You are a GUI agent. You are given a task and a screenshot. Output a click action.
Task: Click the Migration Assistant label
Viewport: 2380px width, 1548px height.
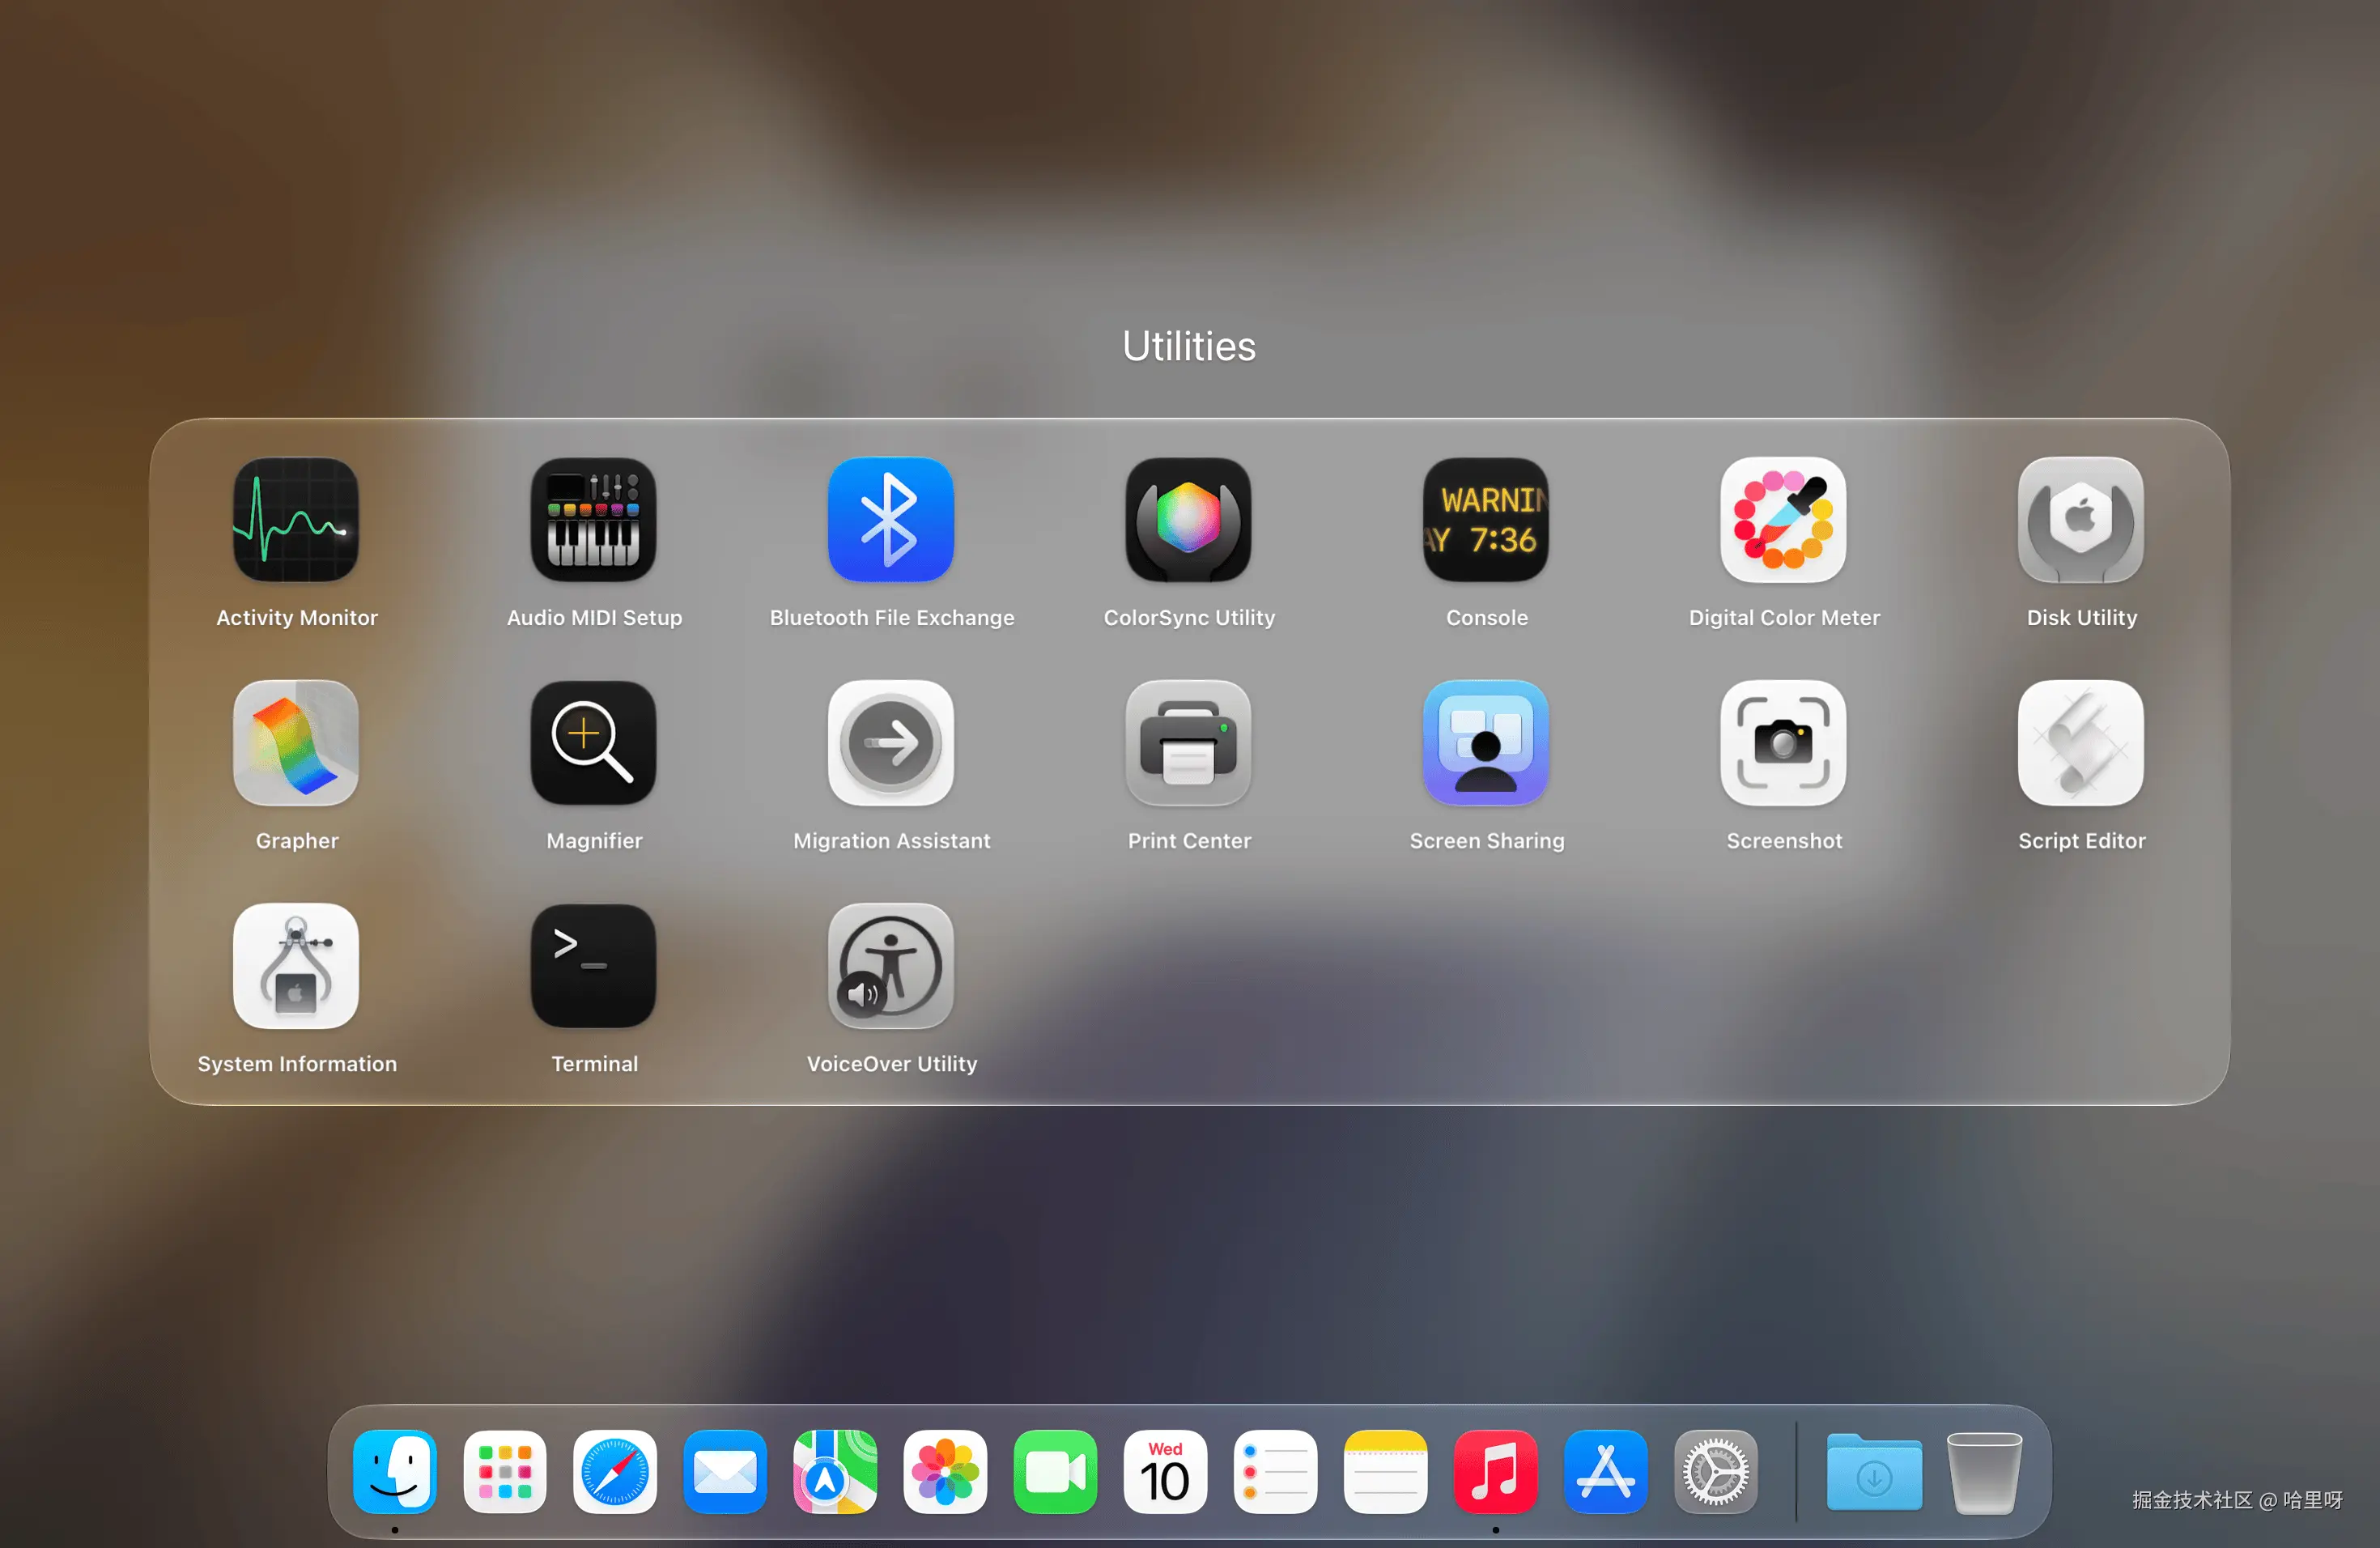pos(891,840)
